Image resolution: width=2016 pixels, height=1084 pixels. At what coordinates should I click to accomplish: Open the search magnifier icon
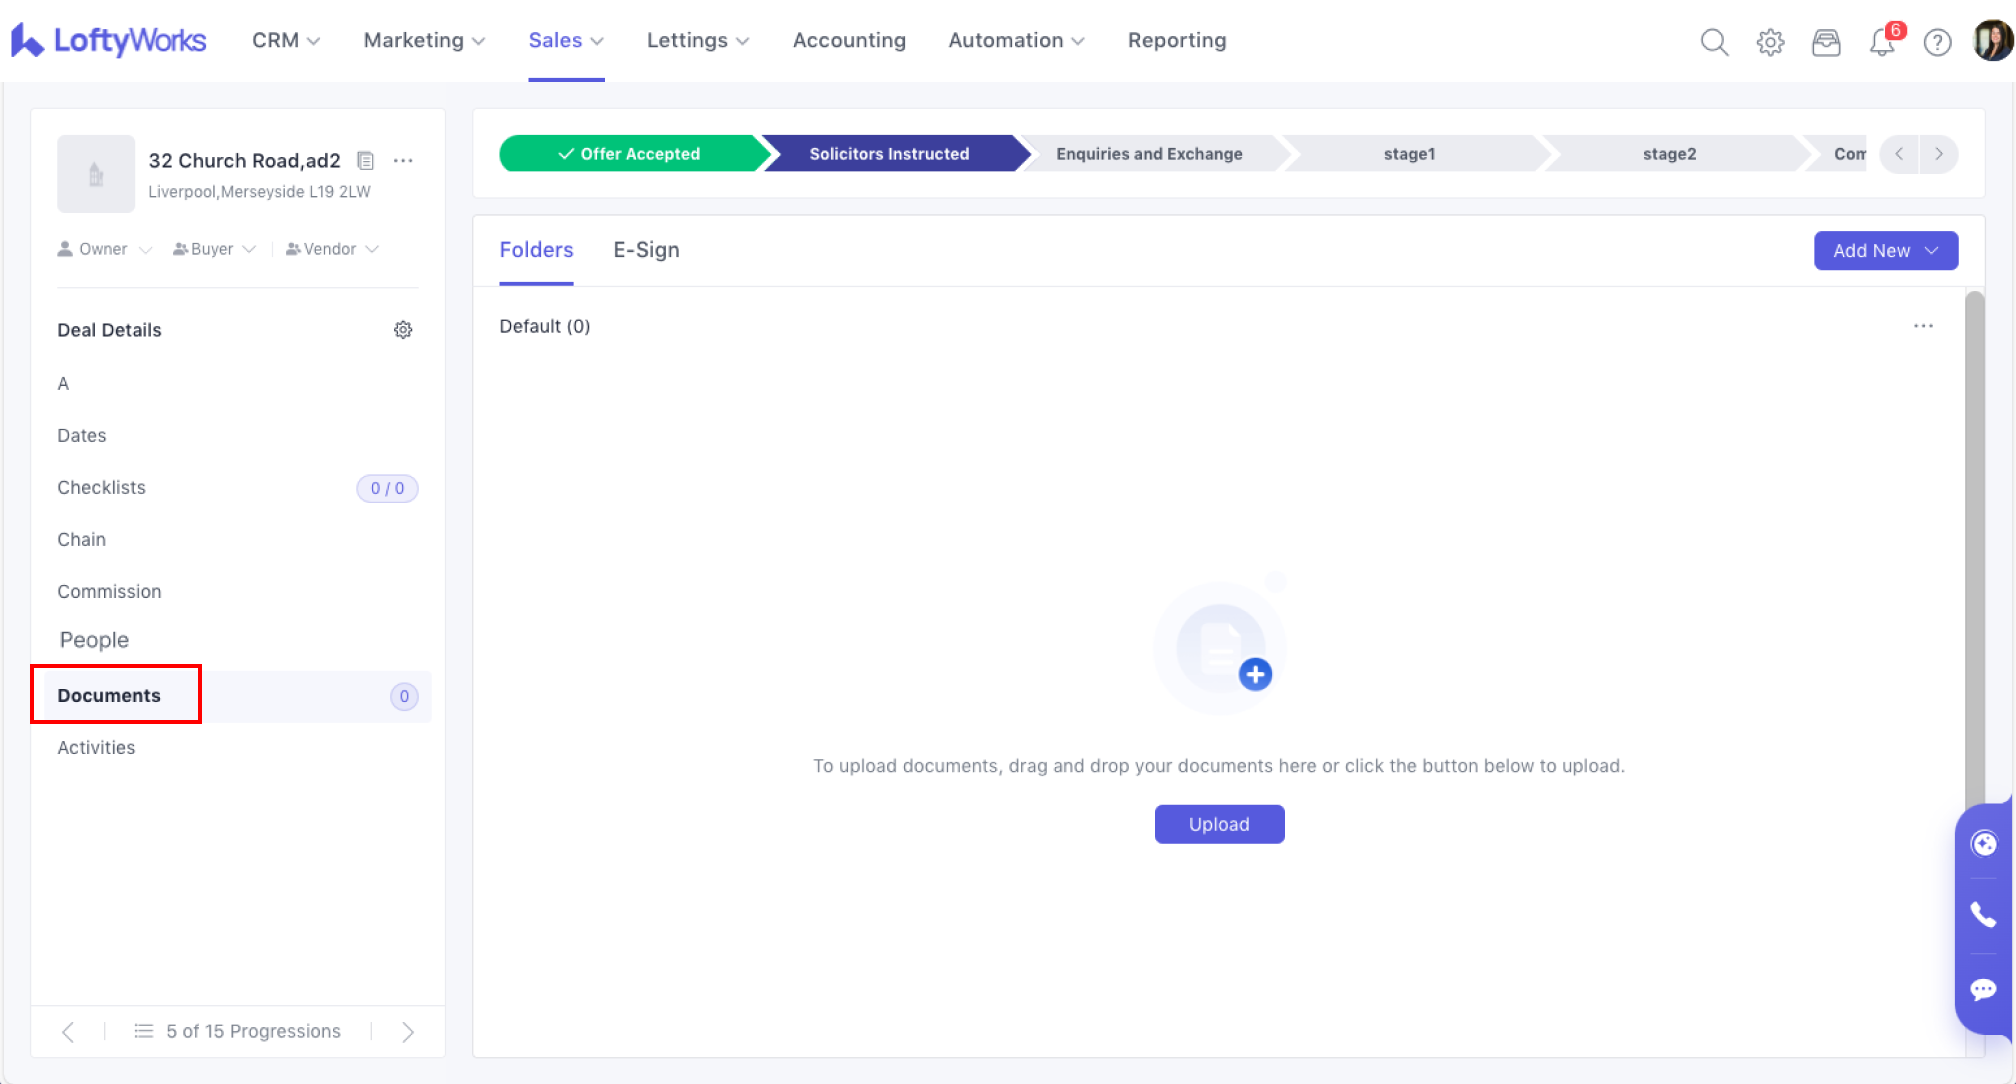[x=1714, y=41]
